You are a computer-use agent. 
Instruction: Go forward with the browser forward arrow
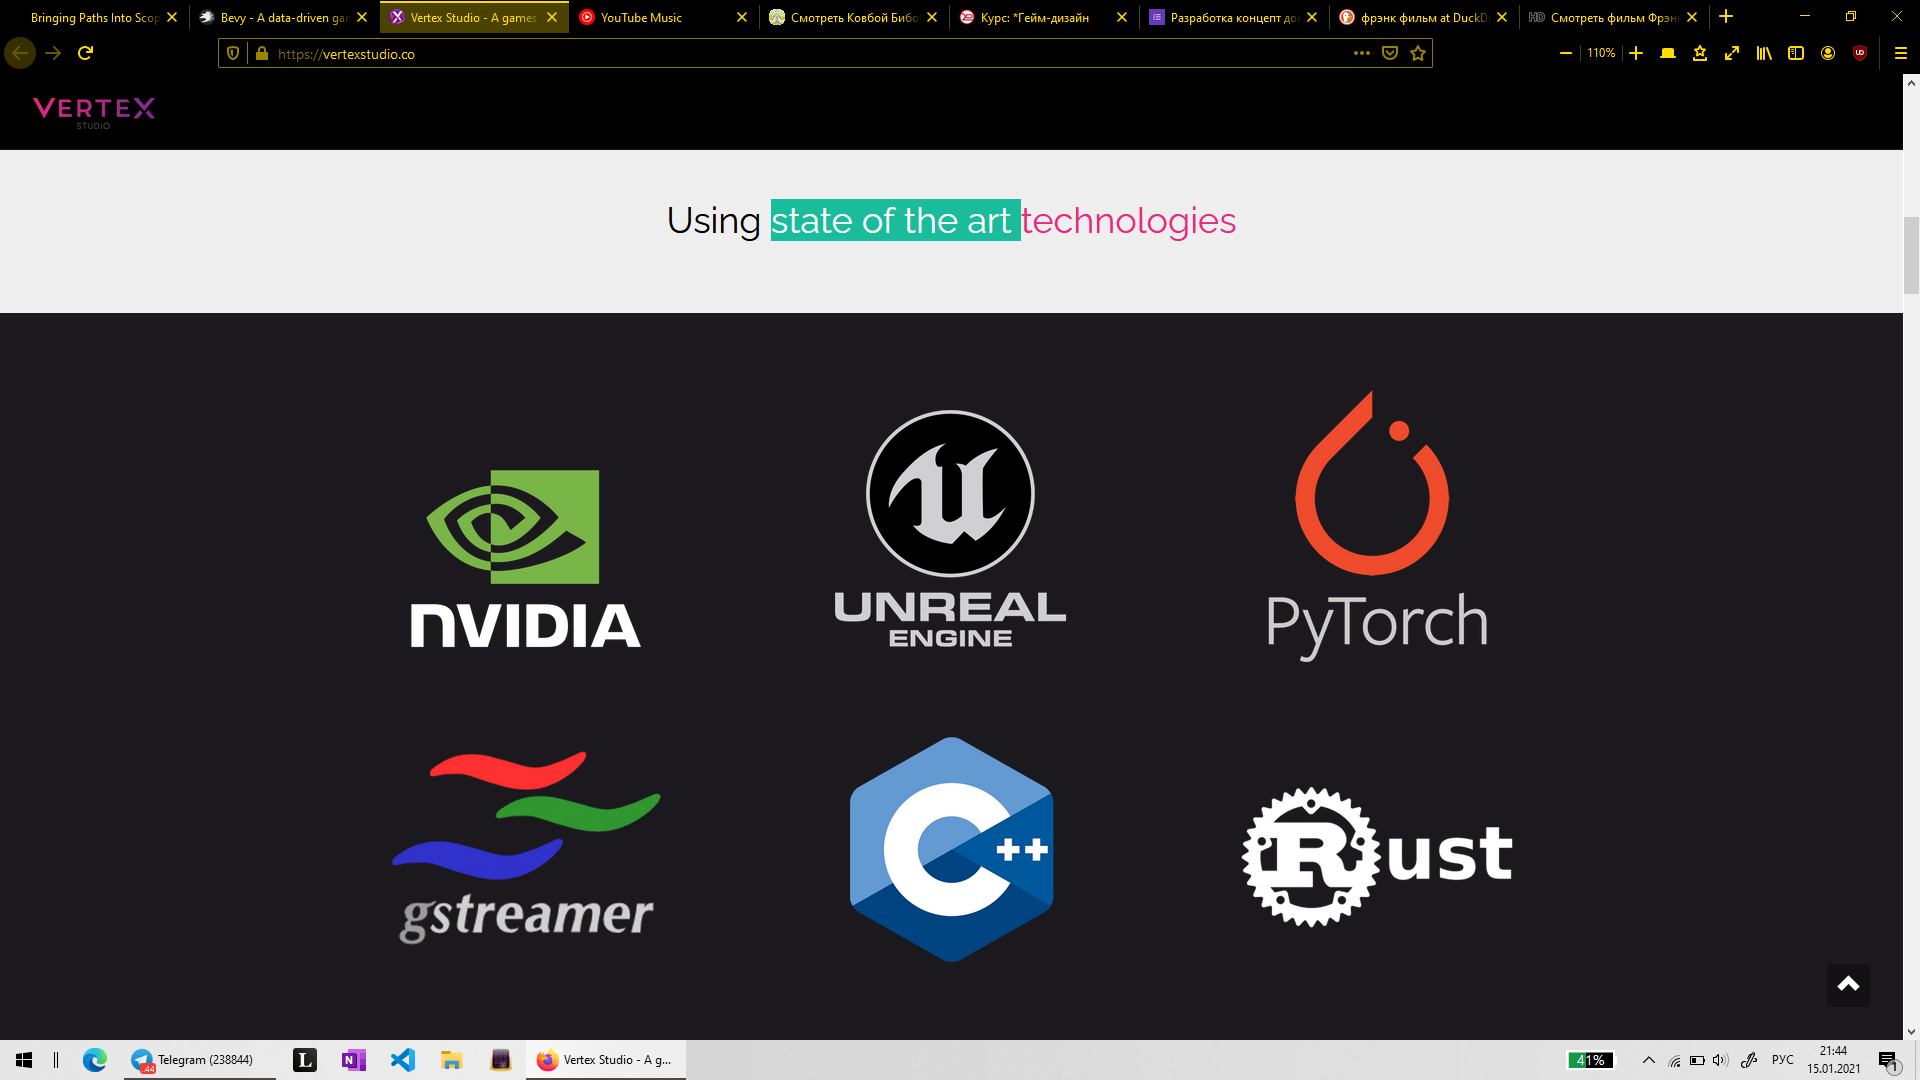53,53
